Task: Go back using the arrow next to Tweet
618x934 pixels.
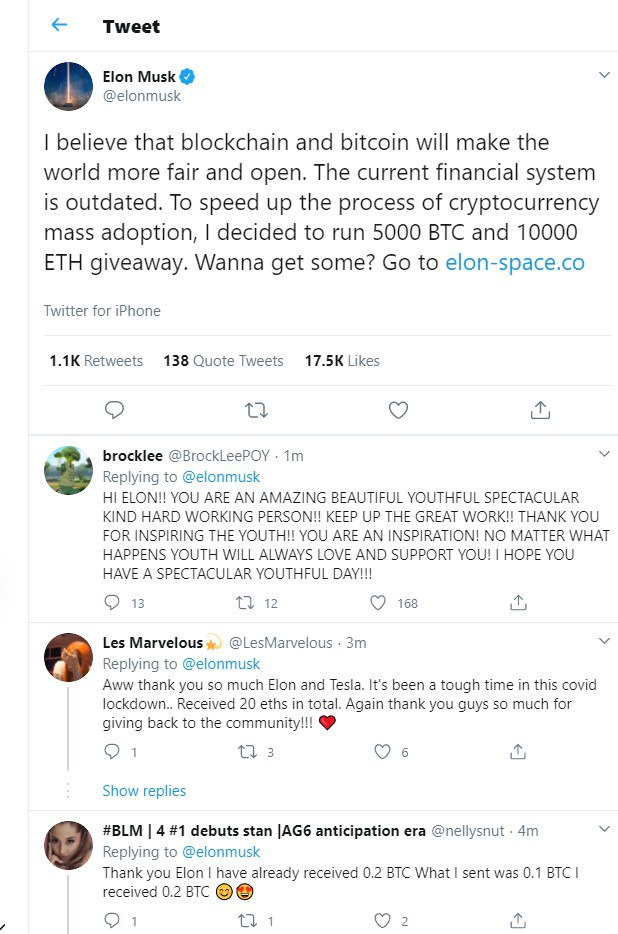Action: (59, 24)
